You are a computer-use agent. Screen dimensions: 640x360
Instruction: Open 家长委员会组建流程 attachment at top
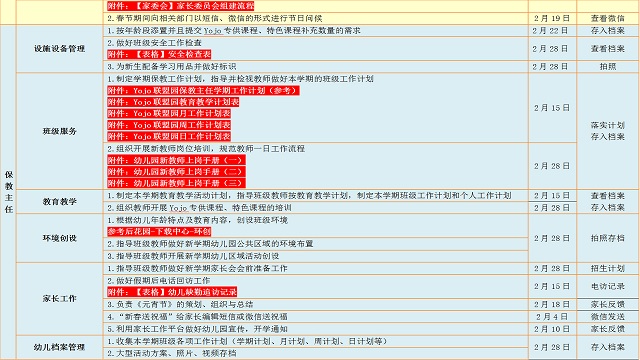click(180, 6)
